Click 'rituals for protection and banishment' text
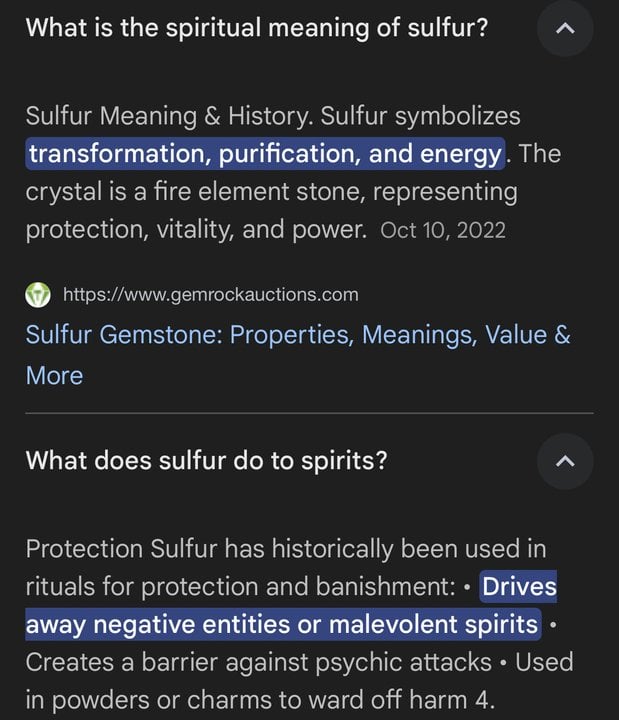The height and width of the screenshot is (720, 619). [240, 587]
